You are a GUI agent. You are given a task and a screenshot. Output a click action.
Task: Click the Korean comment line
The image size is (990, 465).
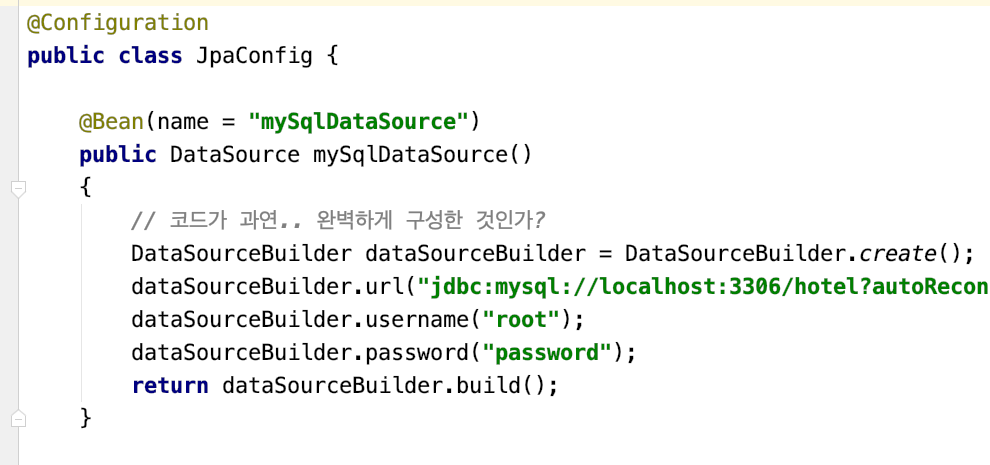(x=338, y=220)
